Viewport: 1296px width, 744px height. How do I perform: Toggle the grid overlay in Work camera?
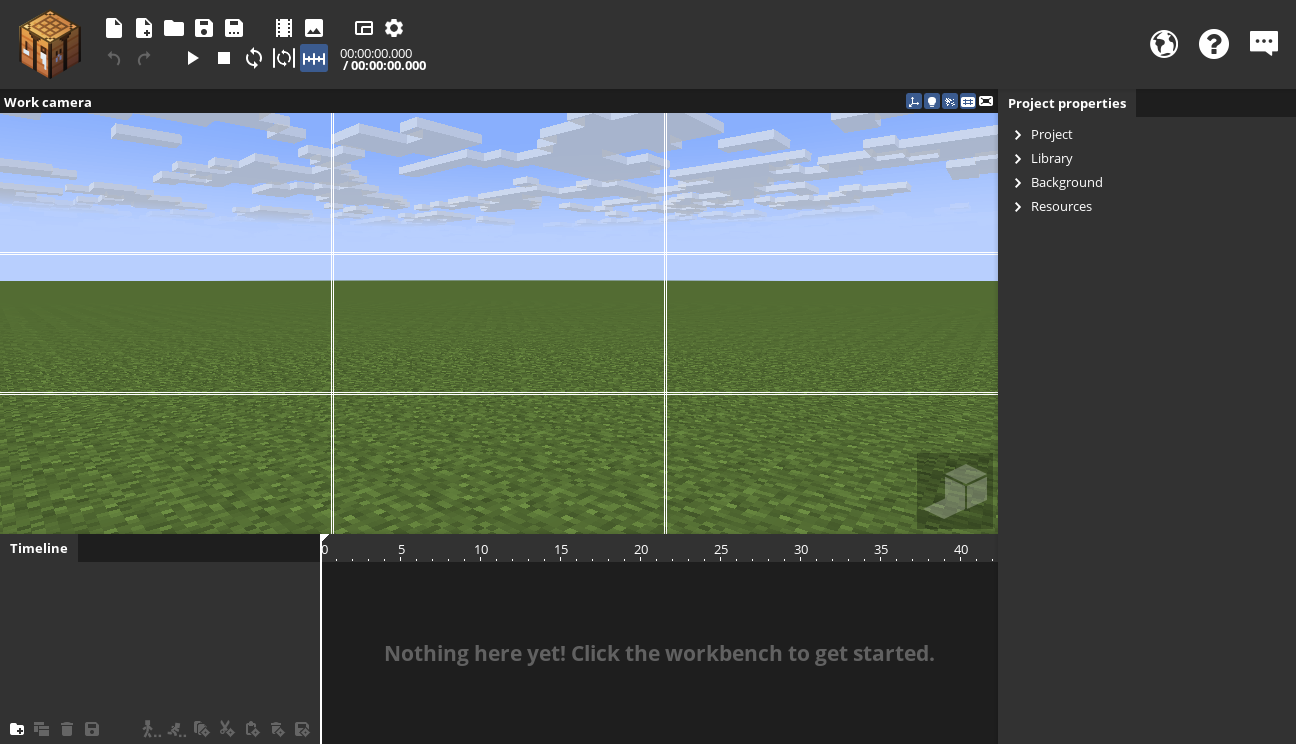tap(968, 101)
